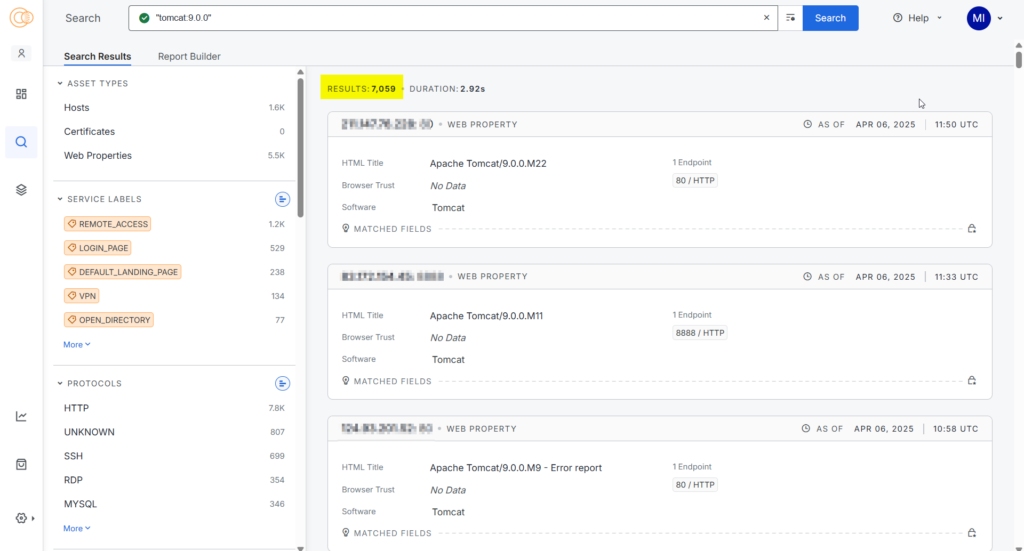Select the DEFAULT_LANDING_PAGE label
This screenshot has height=551, width=1024.
(122, 272)
